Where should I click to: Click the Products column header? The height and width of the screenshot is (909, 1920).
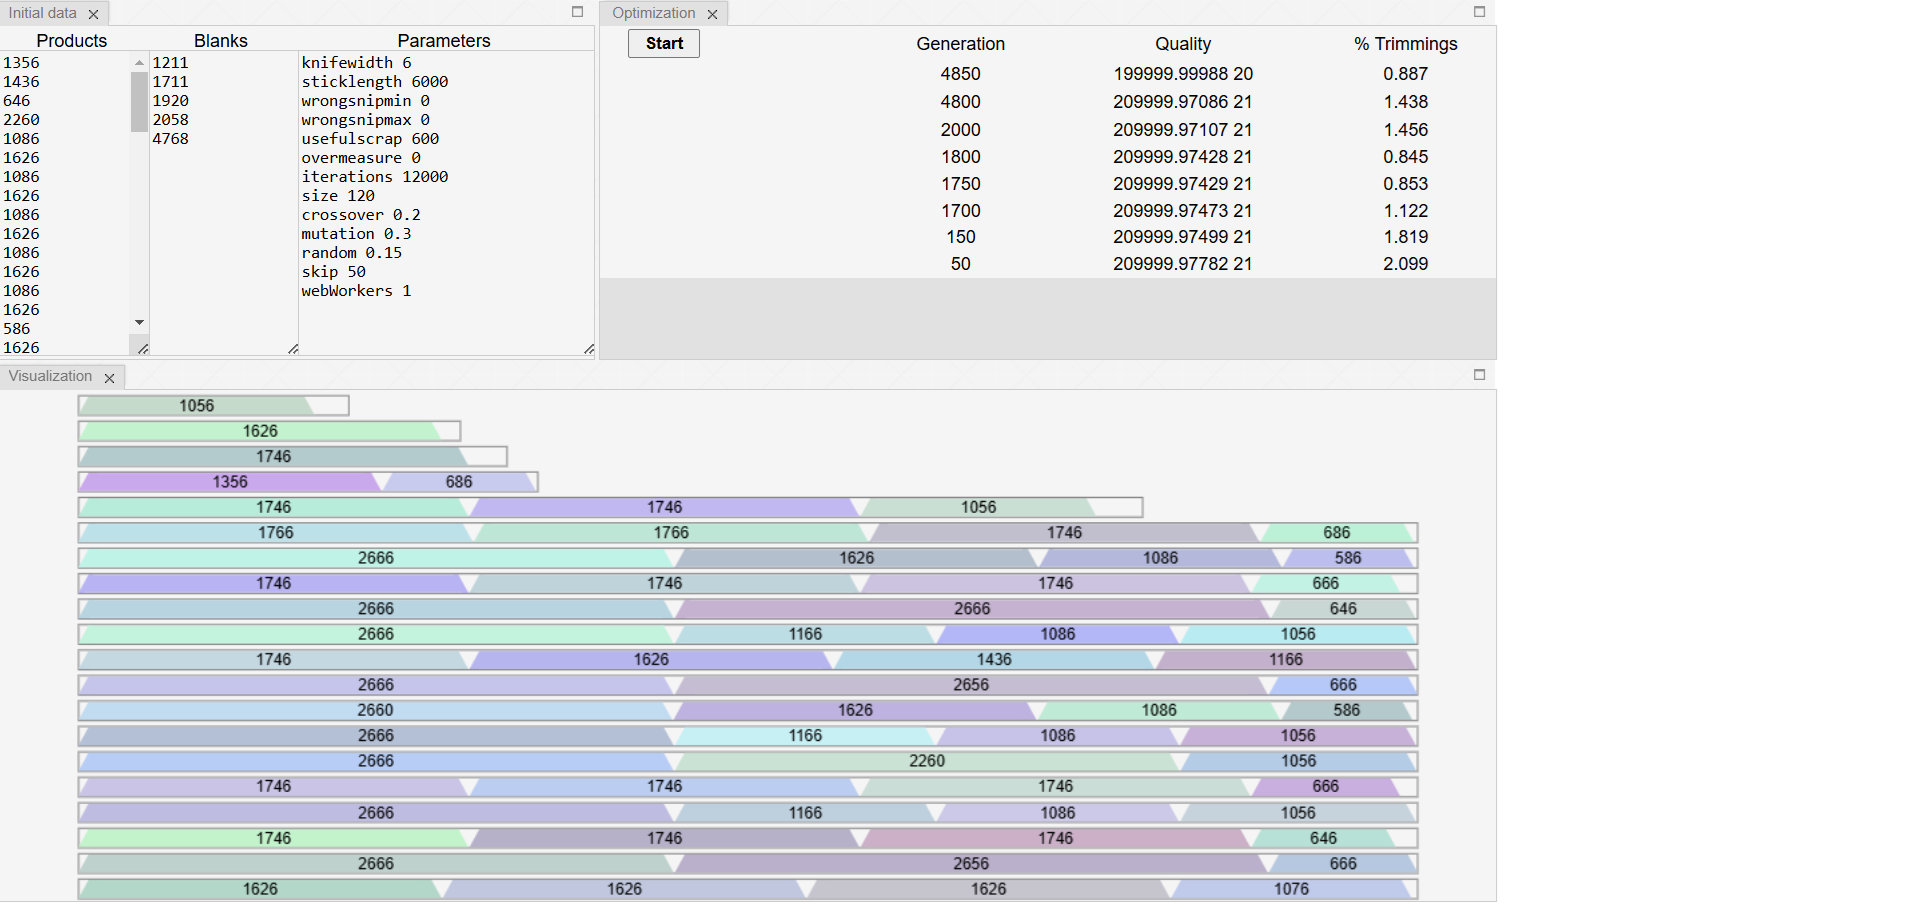72,41
